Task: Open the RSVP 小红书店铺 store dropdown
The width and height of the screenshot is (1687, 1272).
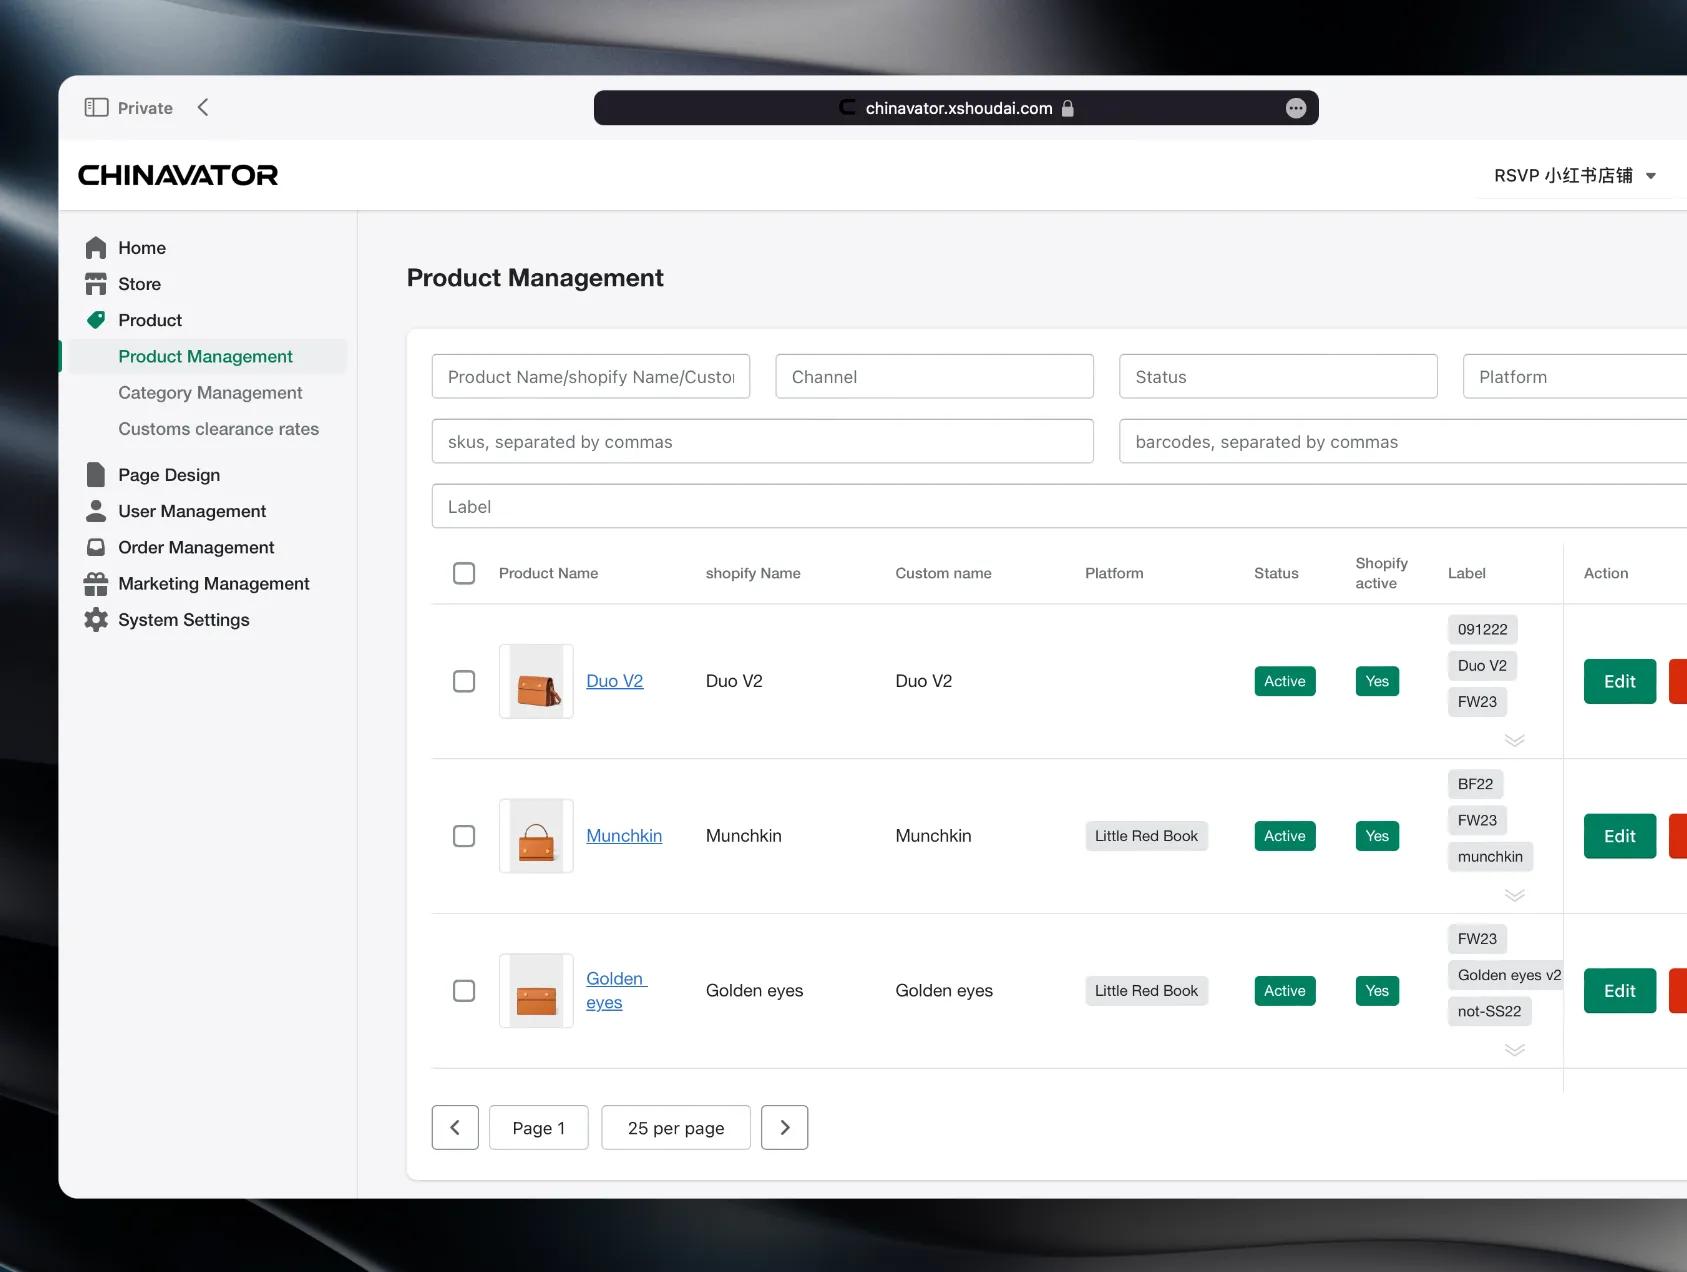Action: [x=1574, y=176]
